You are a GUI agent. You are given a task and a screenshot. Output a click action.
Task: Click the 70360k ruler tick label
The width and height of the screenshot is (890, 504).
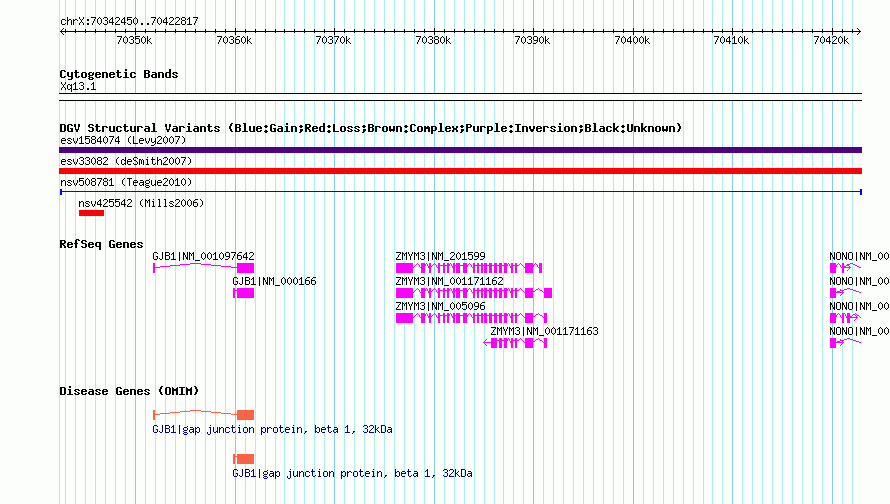pyautogui.click(x=234, y=40)
